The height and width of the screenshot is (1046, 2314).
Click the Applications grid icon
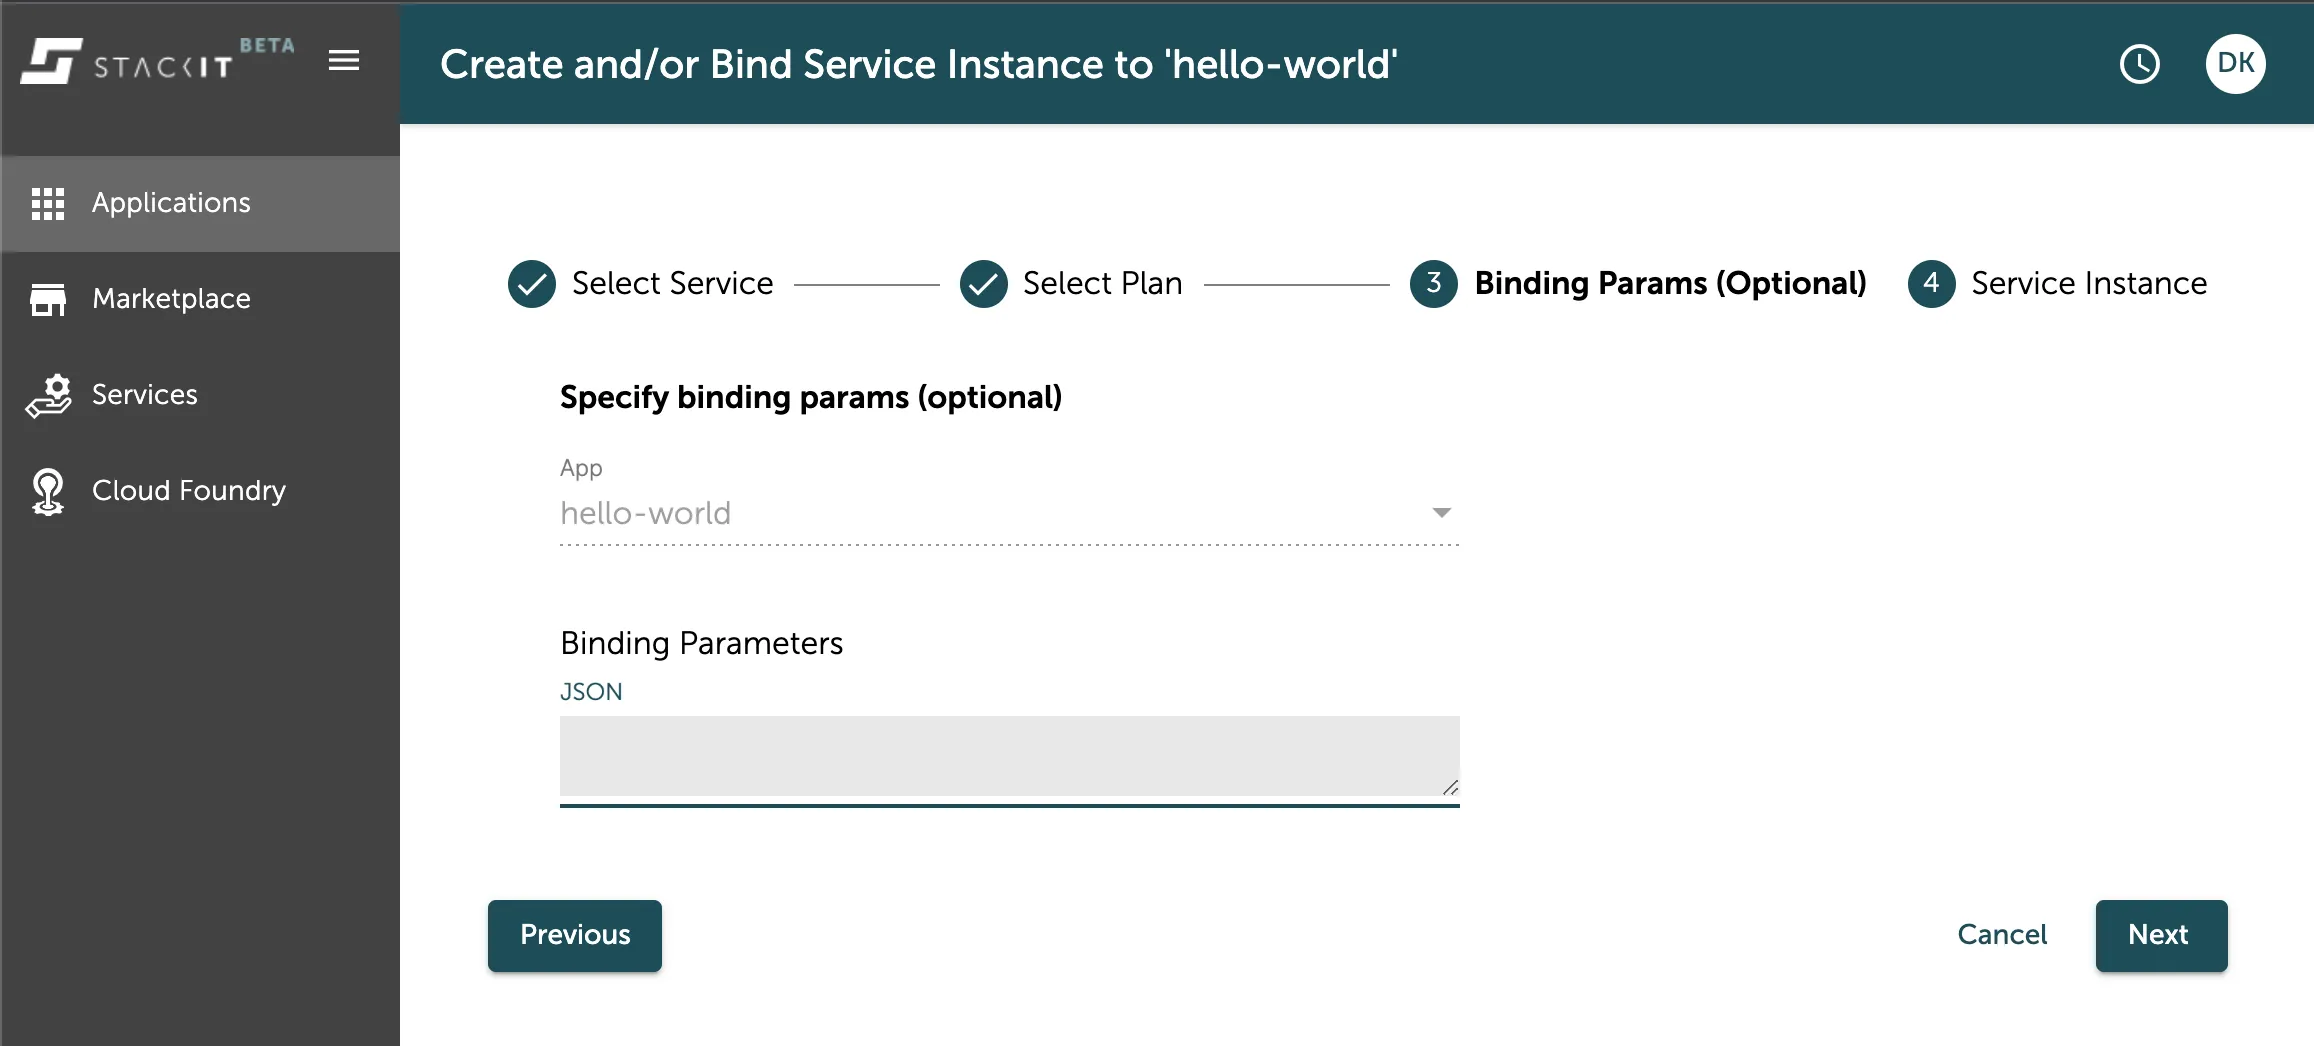(48, 203)
